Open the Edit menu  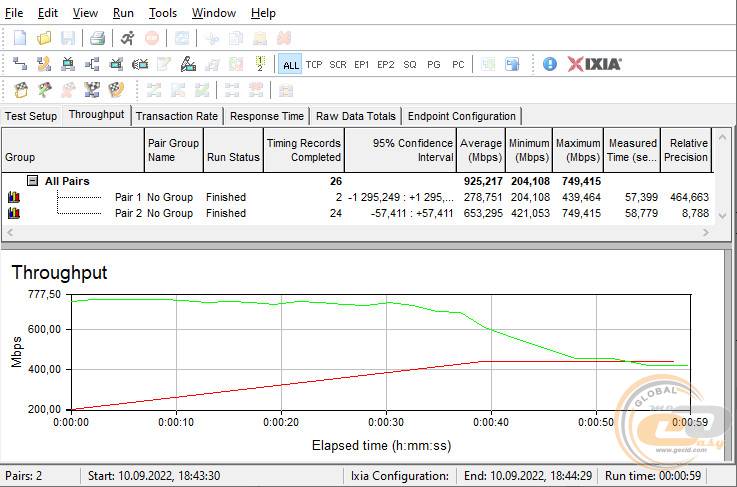point(48,13)
